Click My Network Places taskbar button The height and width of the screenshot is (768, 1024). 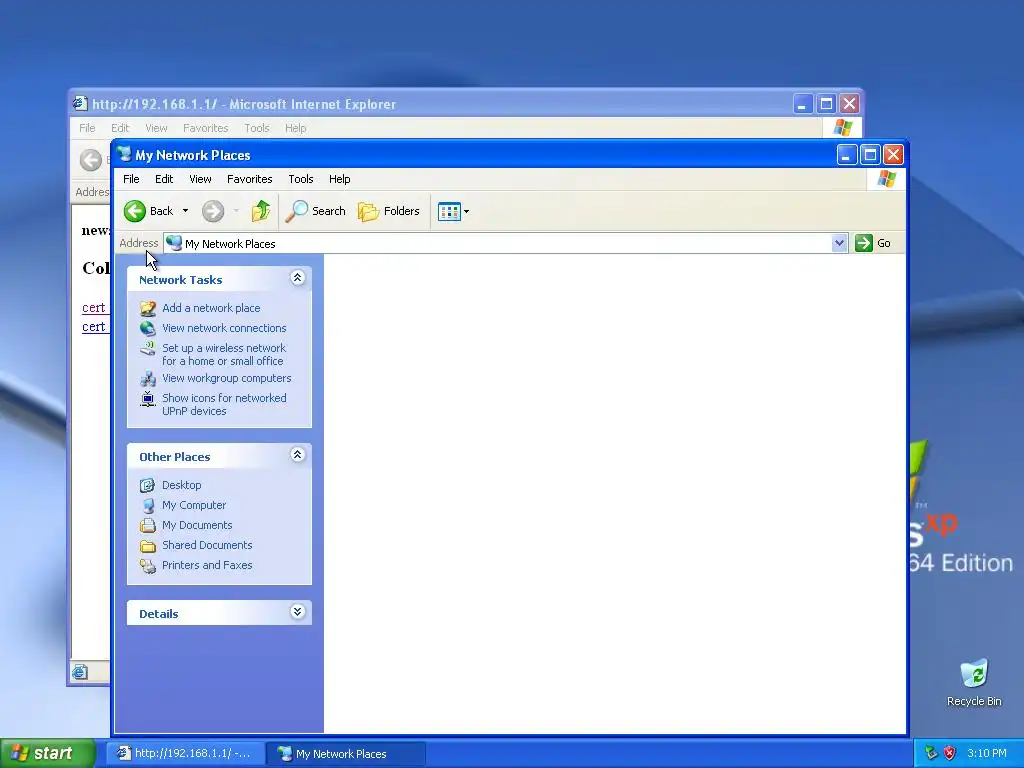click(x=347, y=754)
